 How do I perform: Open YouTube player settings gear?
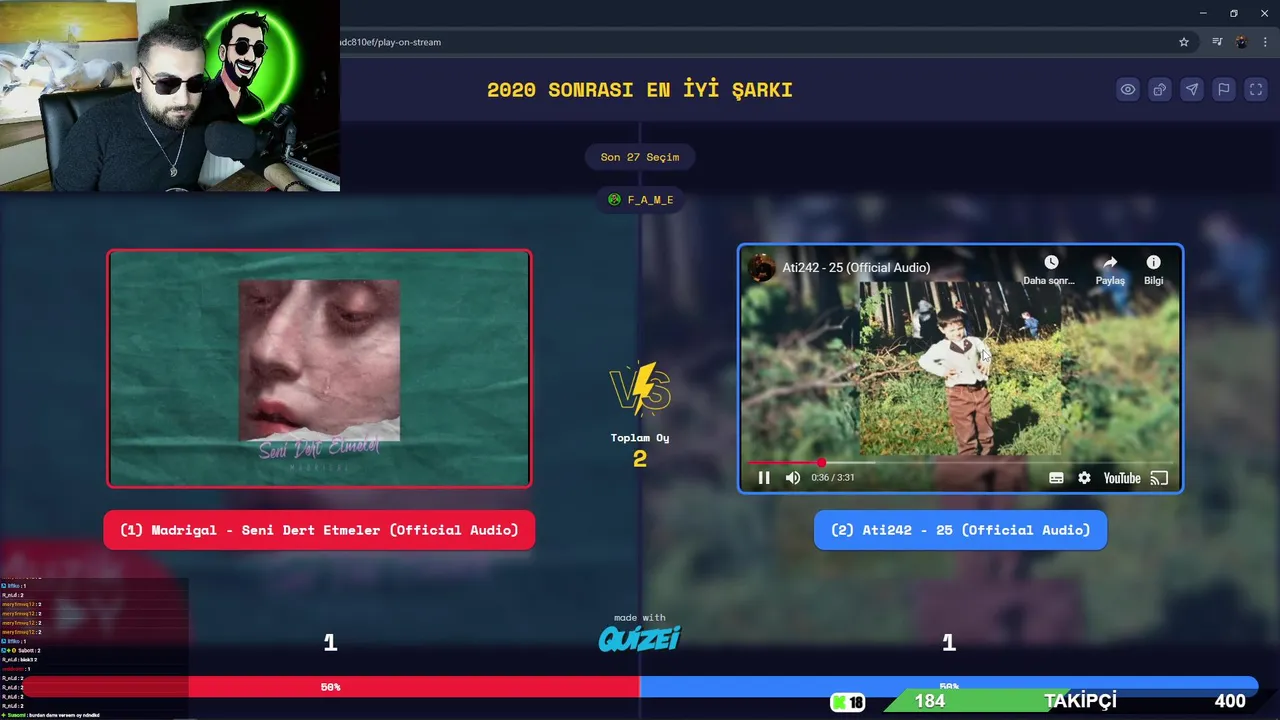point(1084,478)
